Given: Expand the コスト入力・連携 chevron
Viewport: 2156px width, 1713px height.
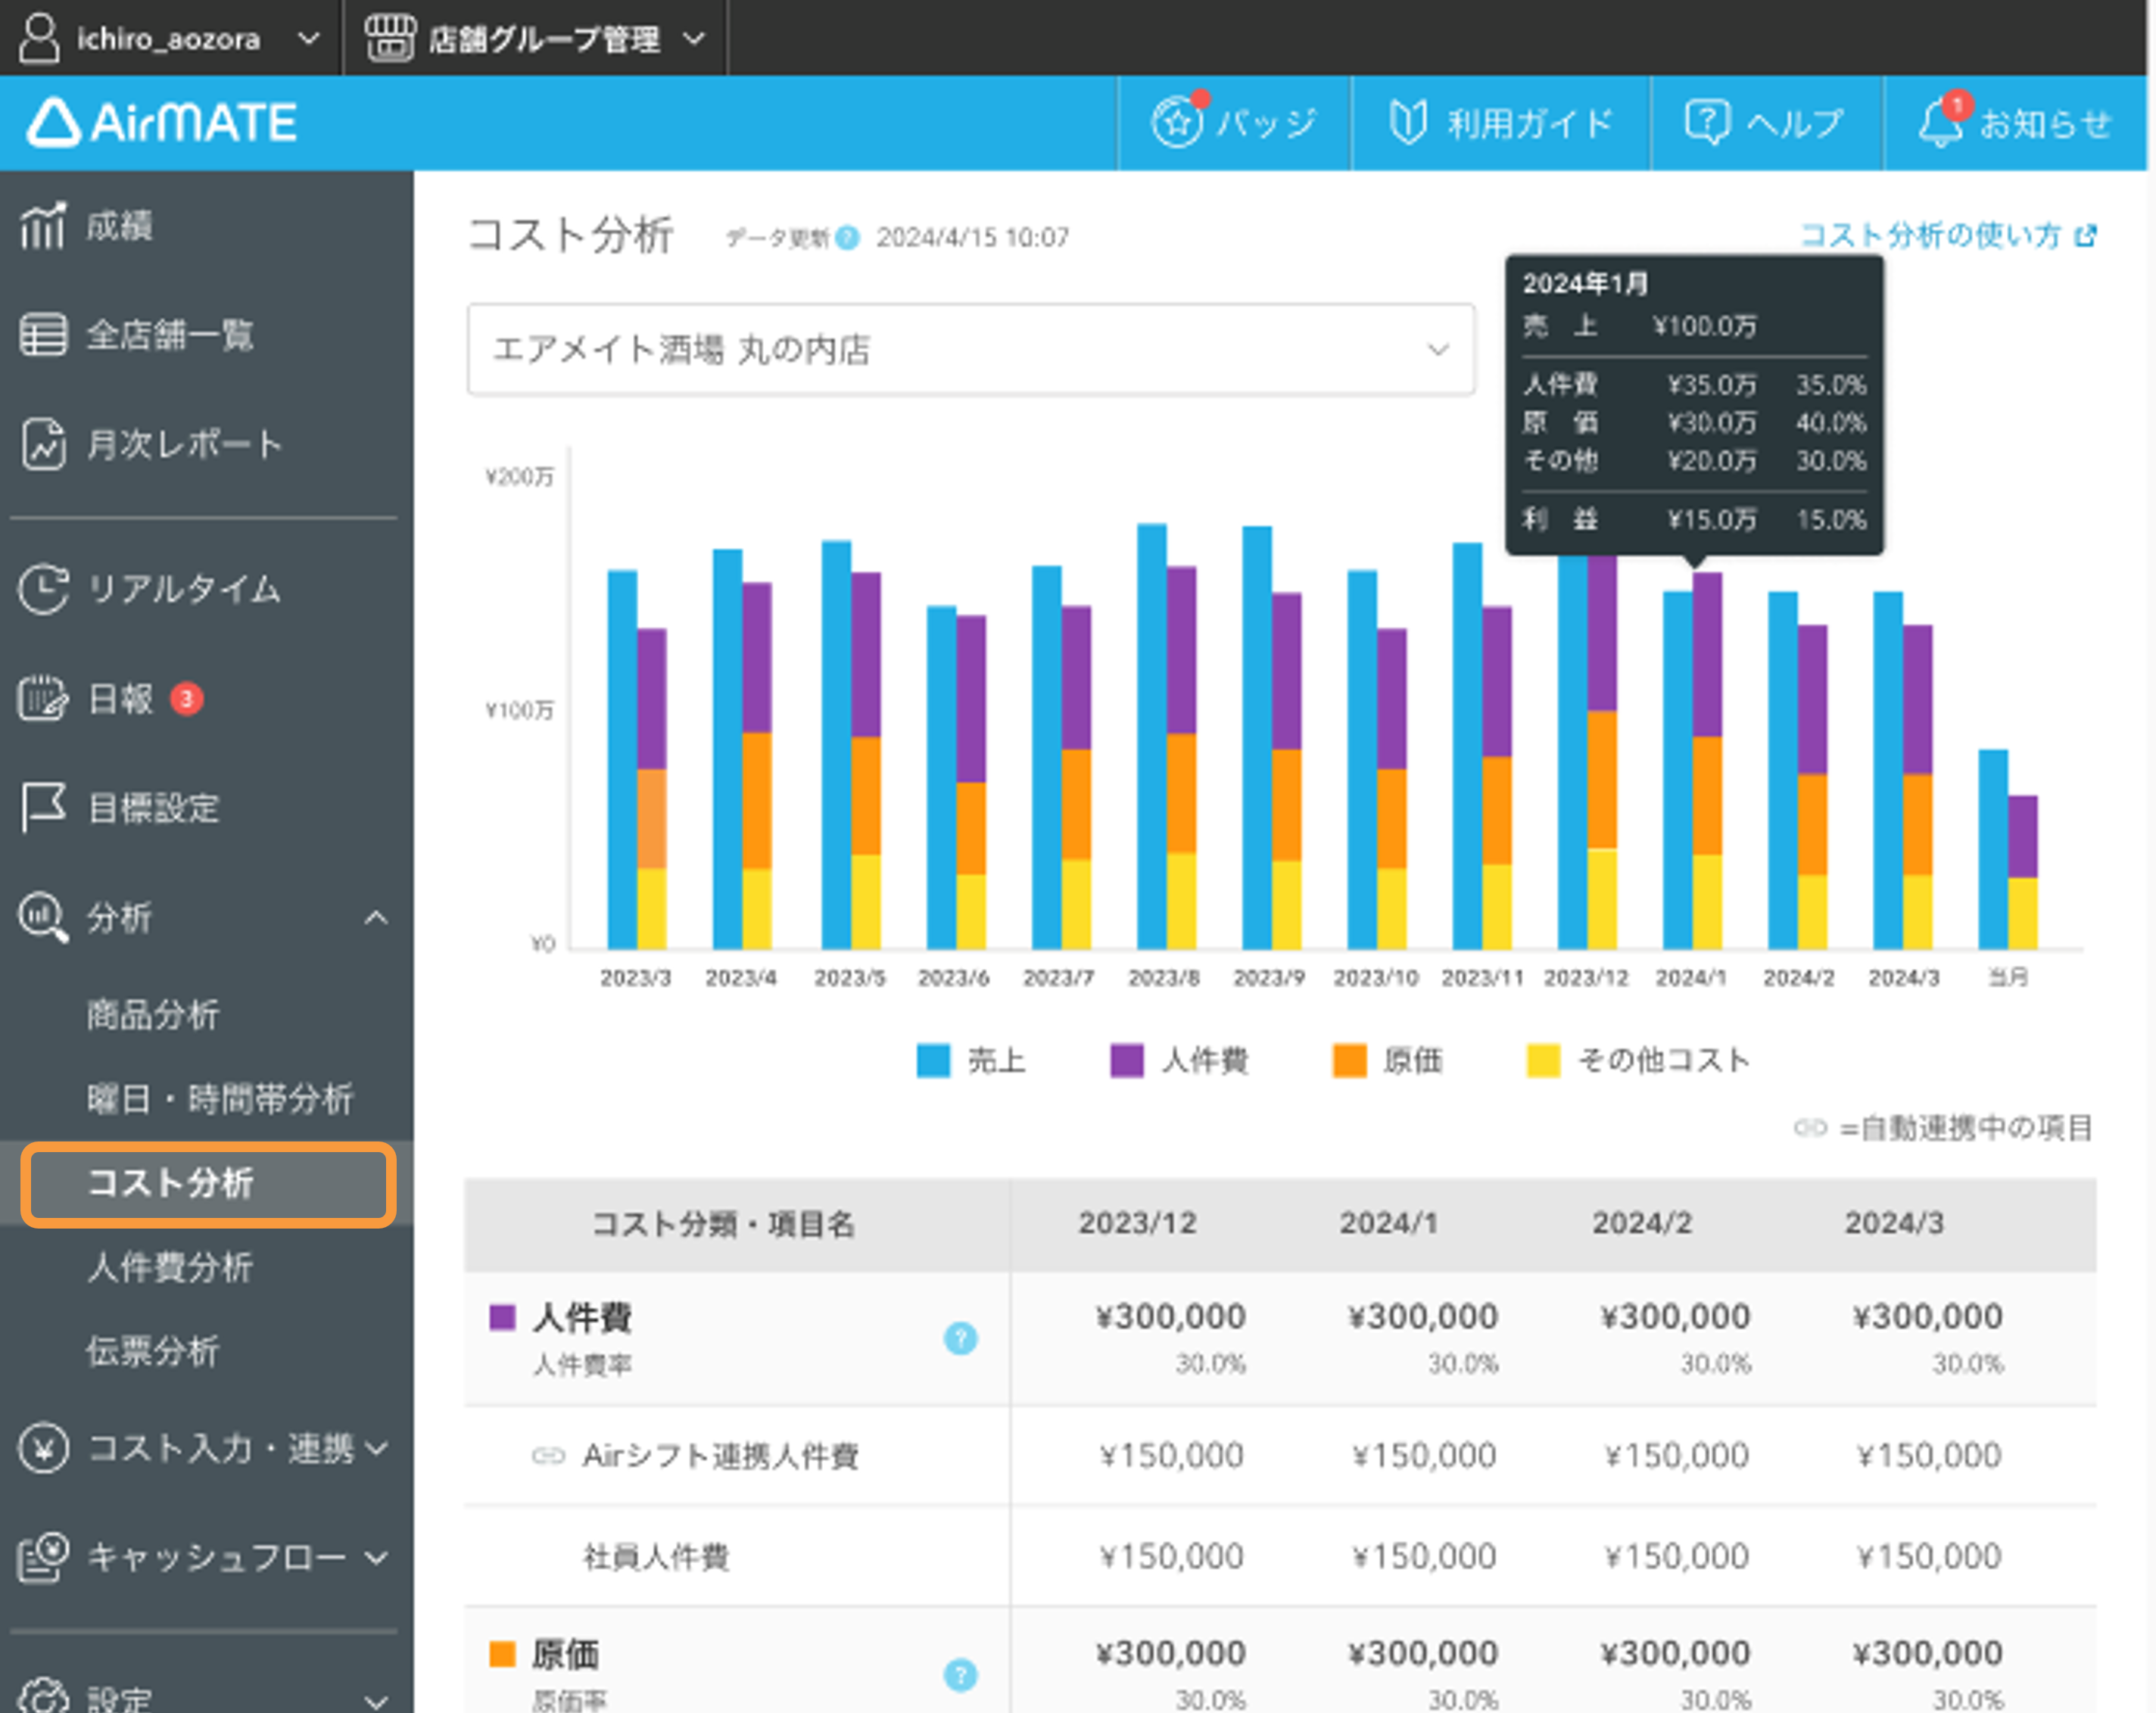Looking at the screenshot, I should coord(376,1448).
